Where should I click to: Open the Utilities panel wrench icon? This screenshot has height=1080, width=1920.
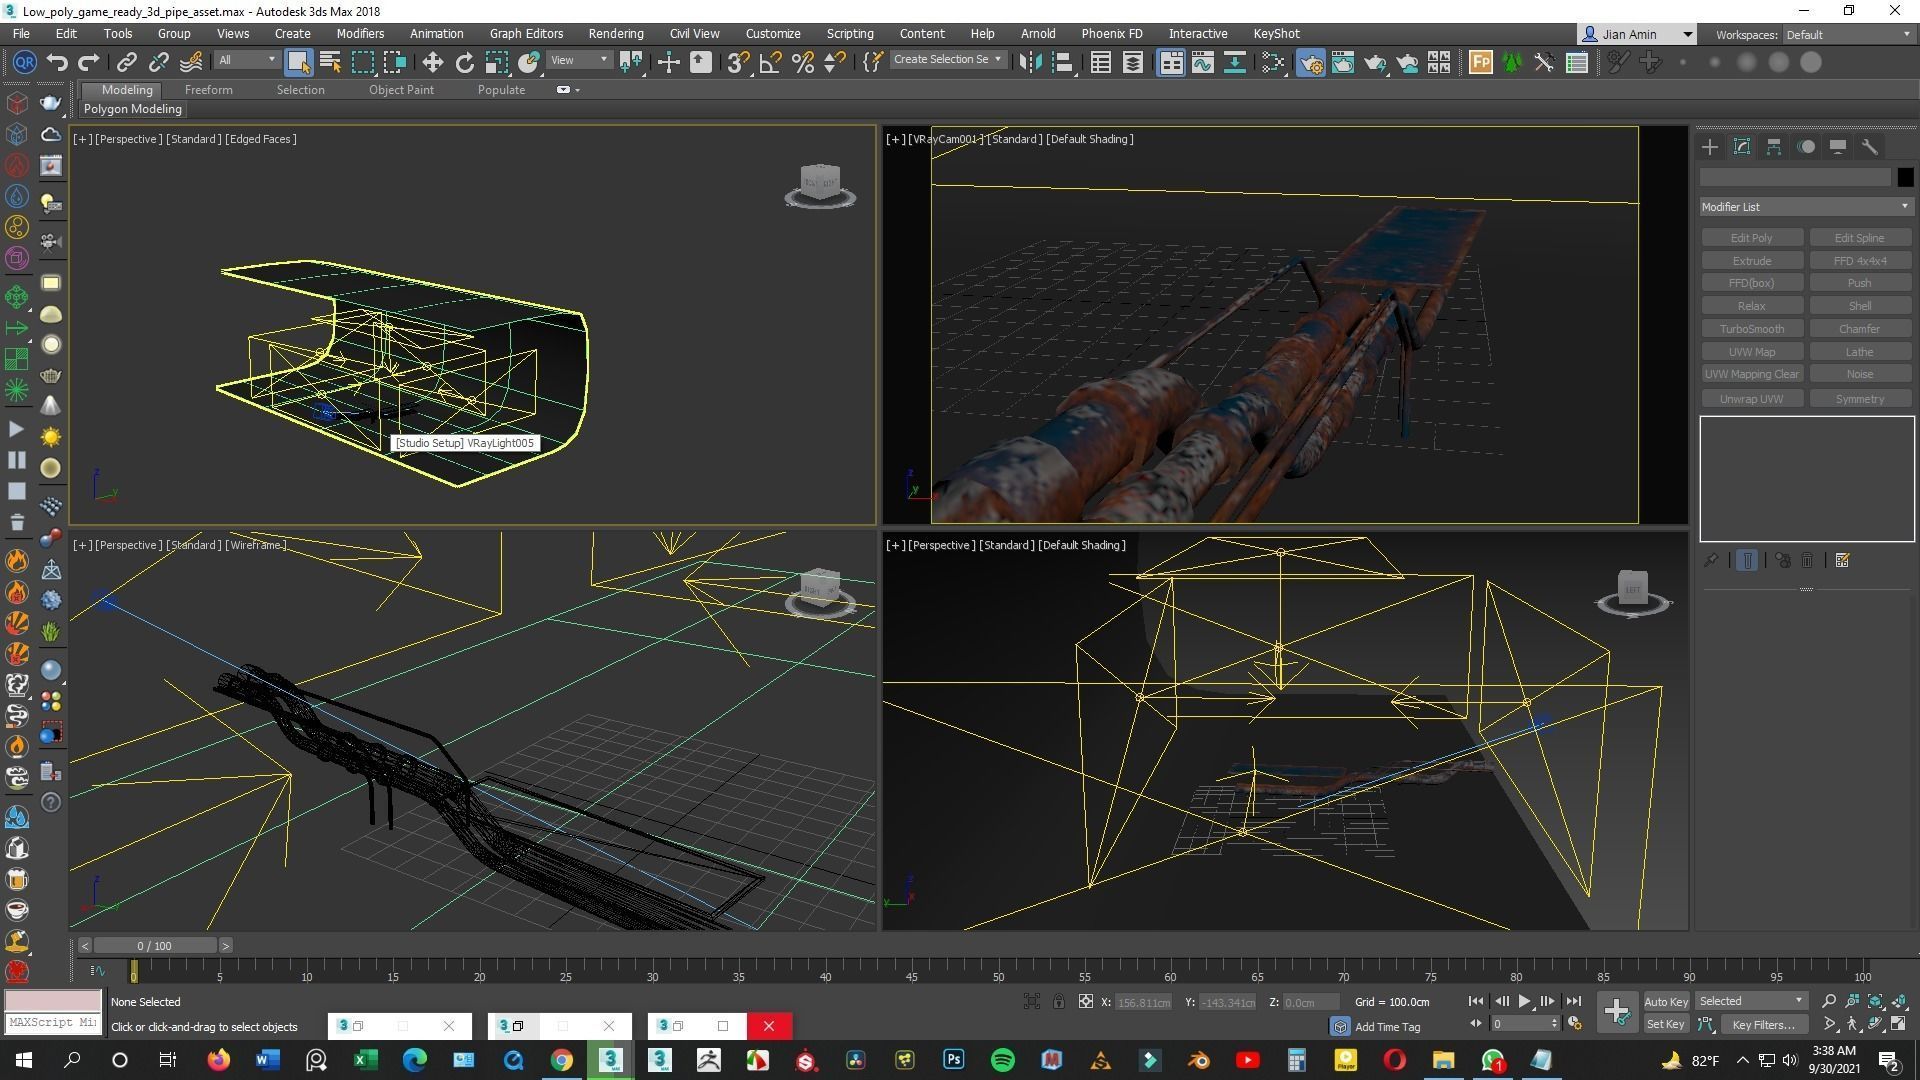click(x=1871, y=147)
